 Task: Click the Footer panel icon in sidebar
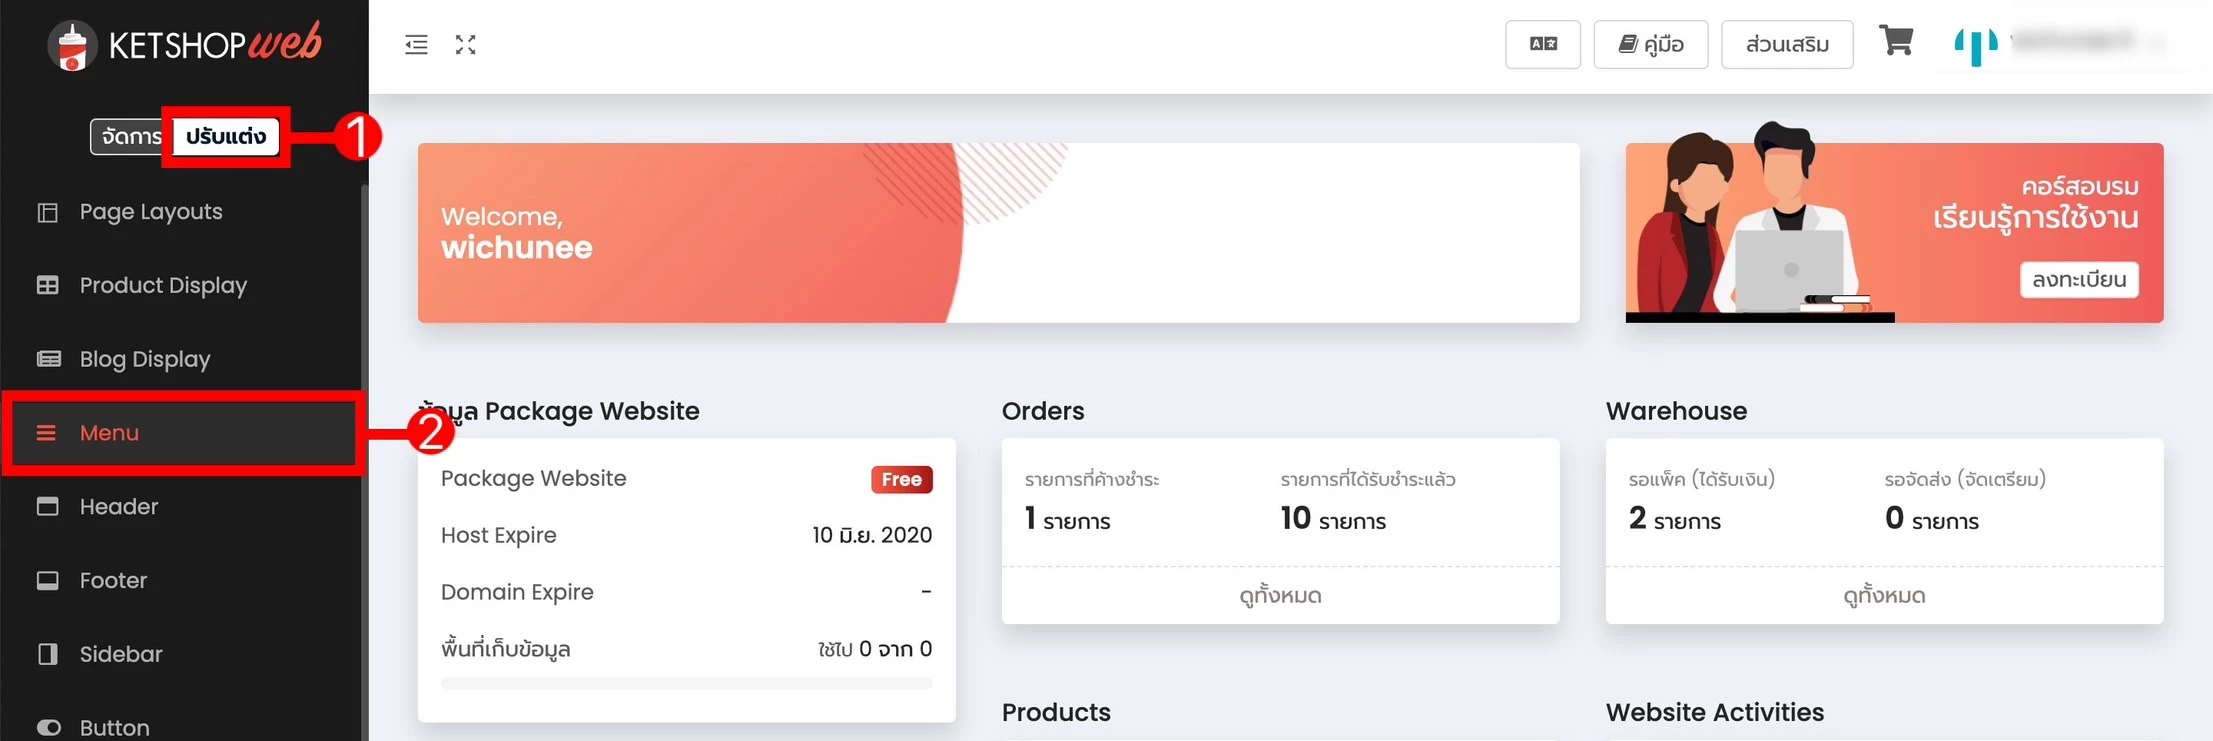[47, 580]
